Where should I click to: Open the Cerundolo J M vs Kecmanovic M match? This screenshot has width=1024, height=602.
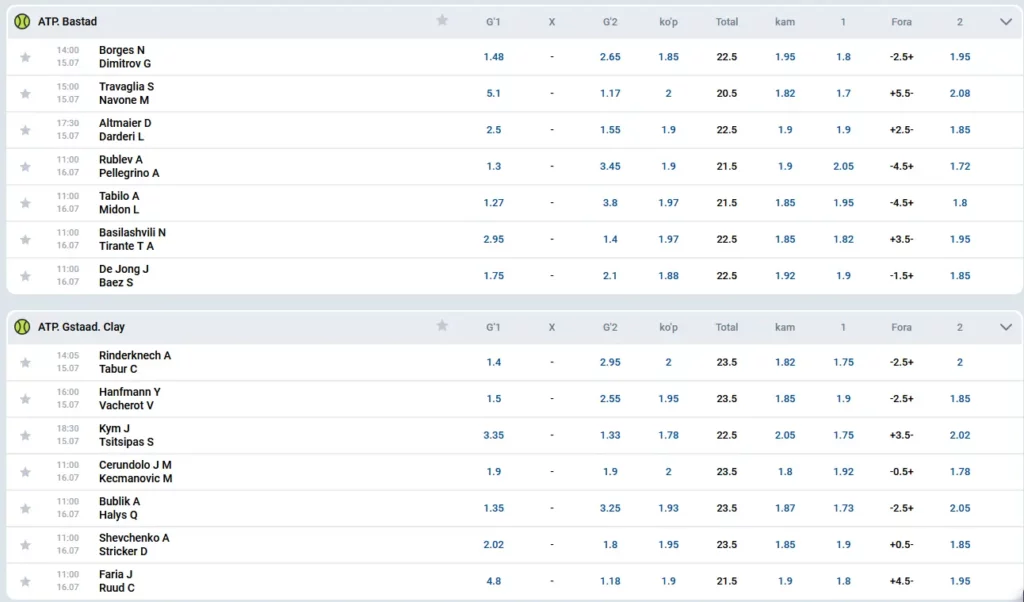tap(135, 471)
